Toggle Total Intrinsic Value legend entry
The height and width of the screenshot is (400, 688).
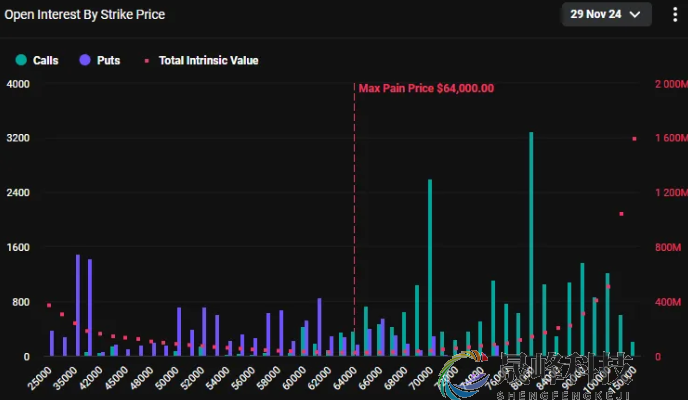coord(201,61)
